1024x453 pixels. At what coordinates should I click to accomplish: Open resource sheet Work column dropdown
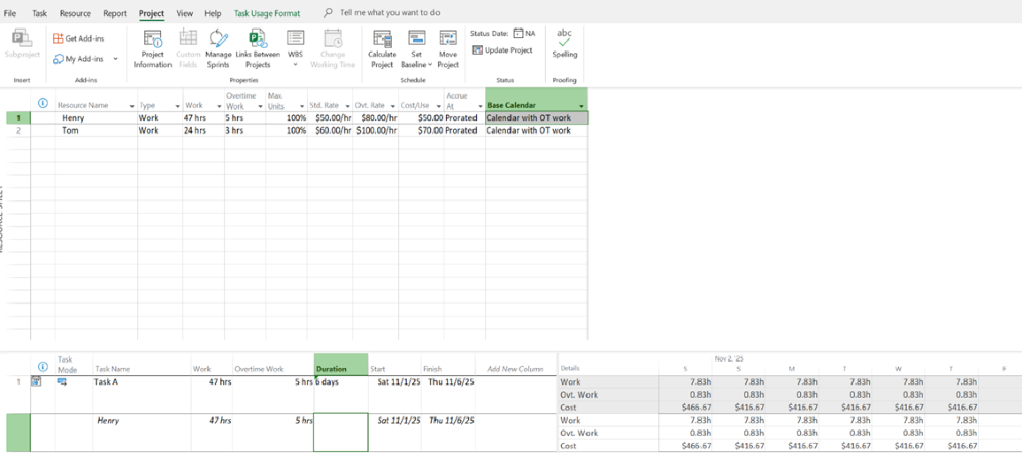[x=219, y=106]
